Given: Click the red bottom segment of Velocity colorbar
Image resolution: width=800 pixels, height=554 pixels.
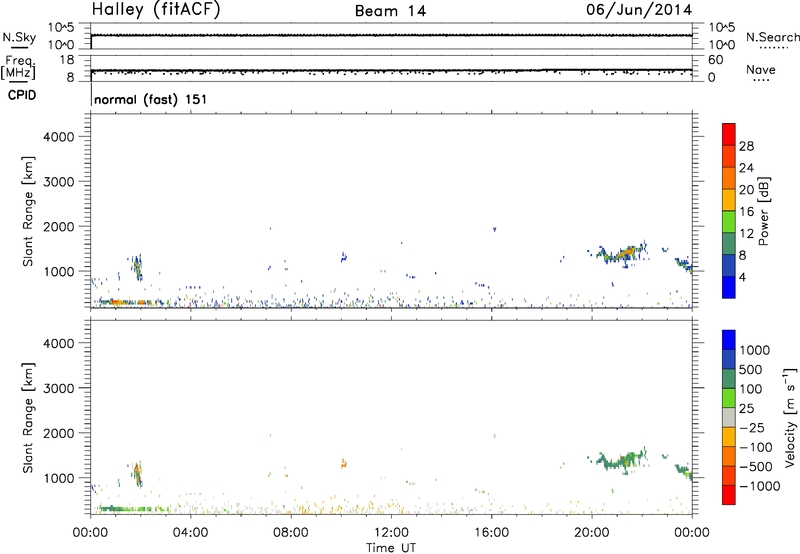Looking at the screenshot, I should (729, 495).
